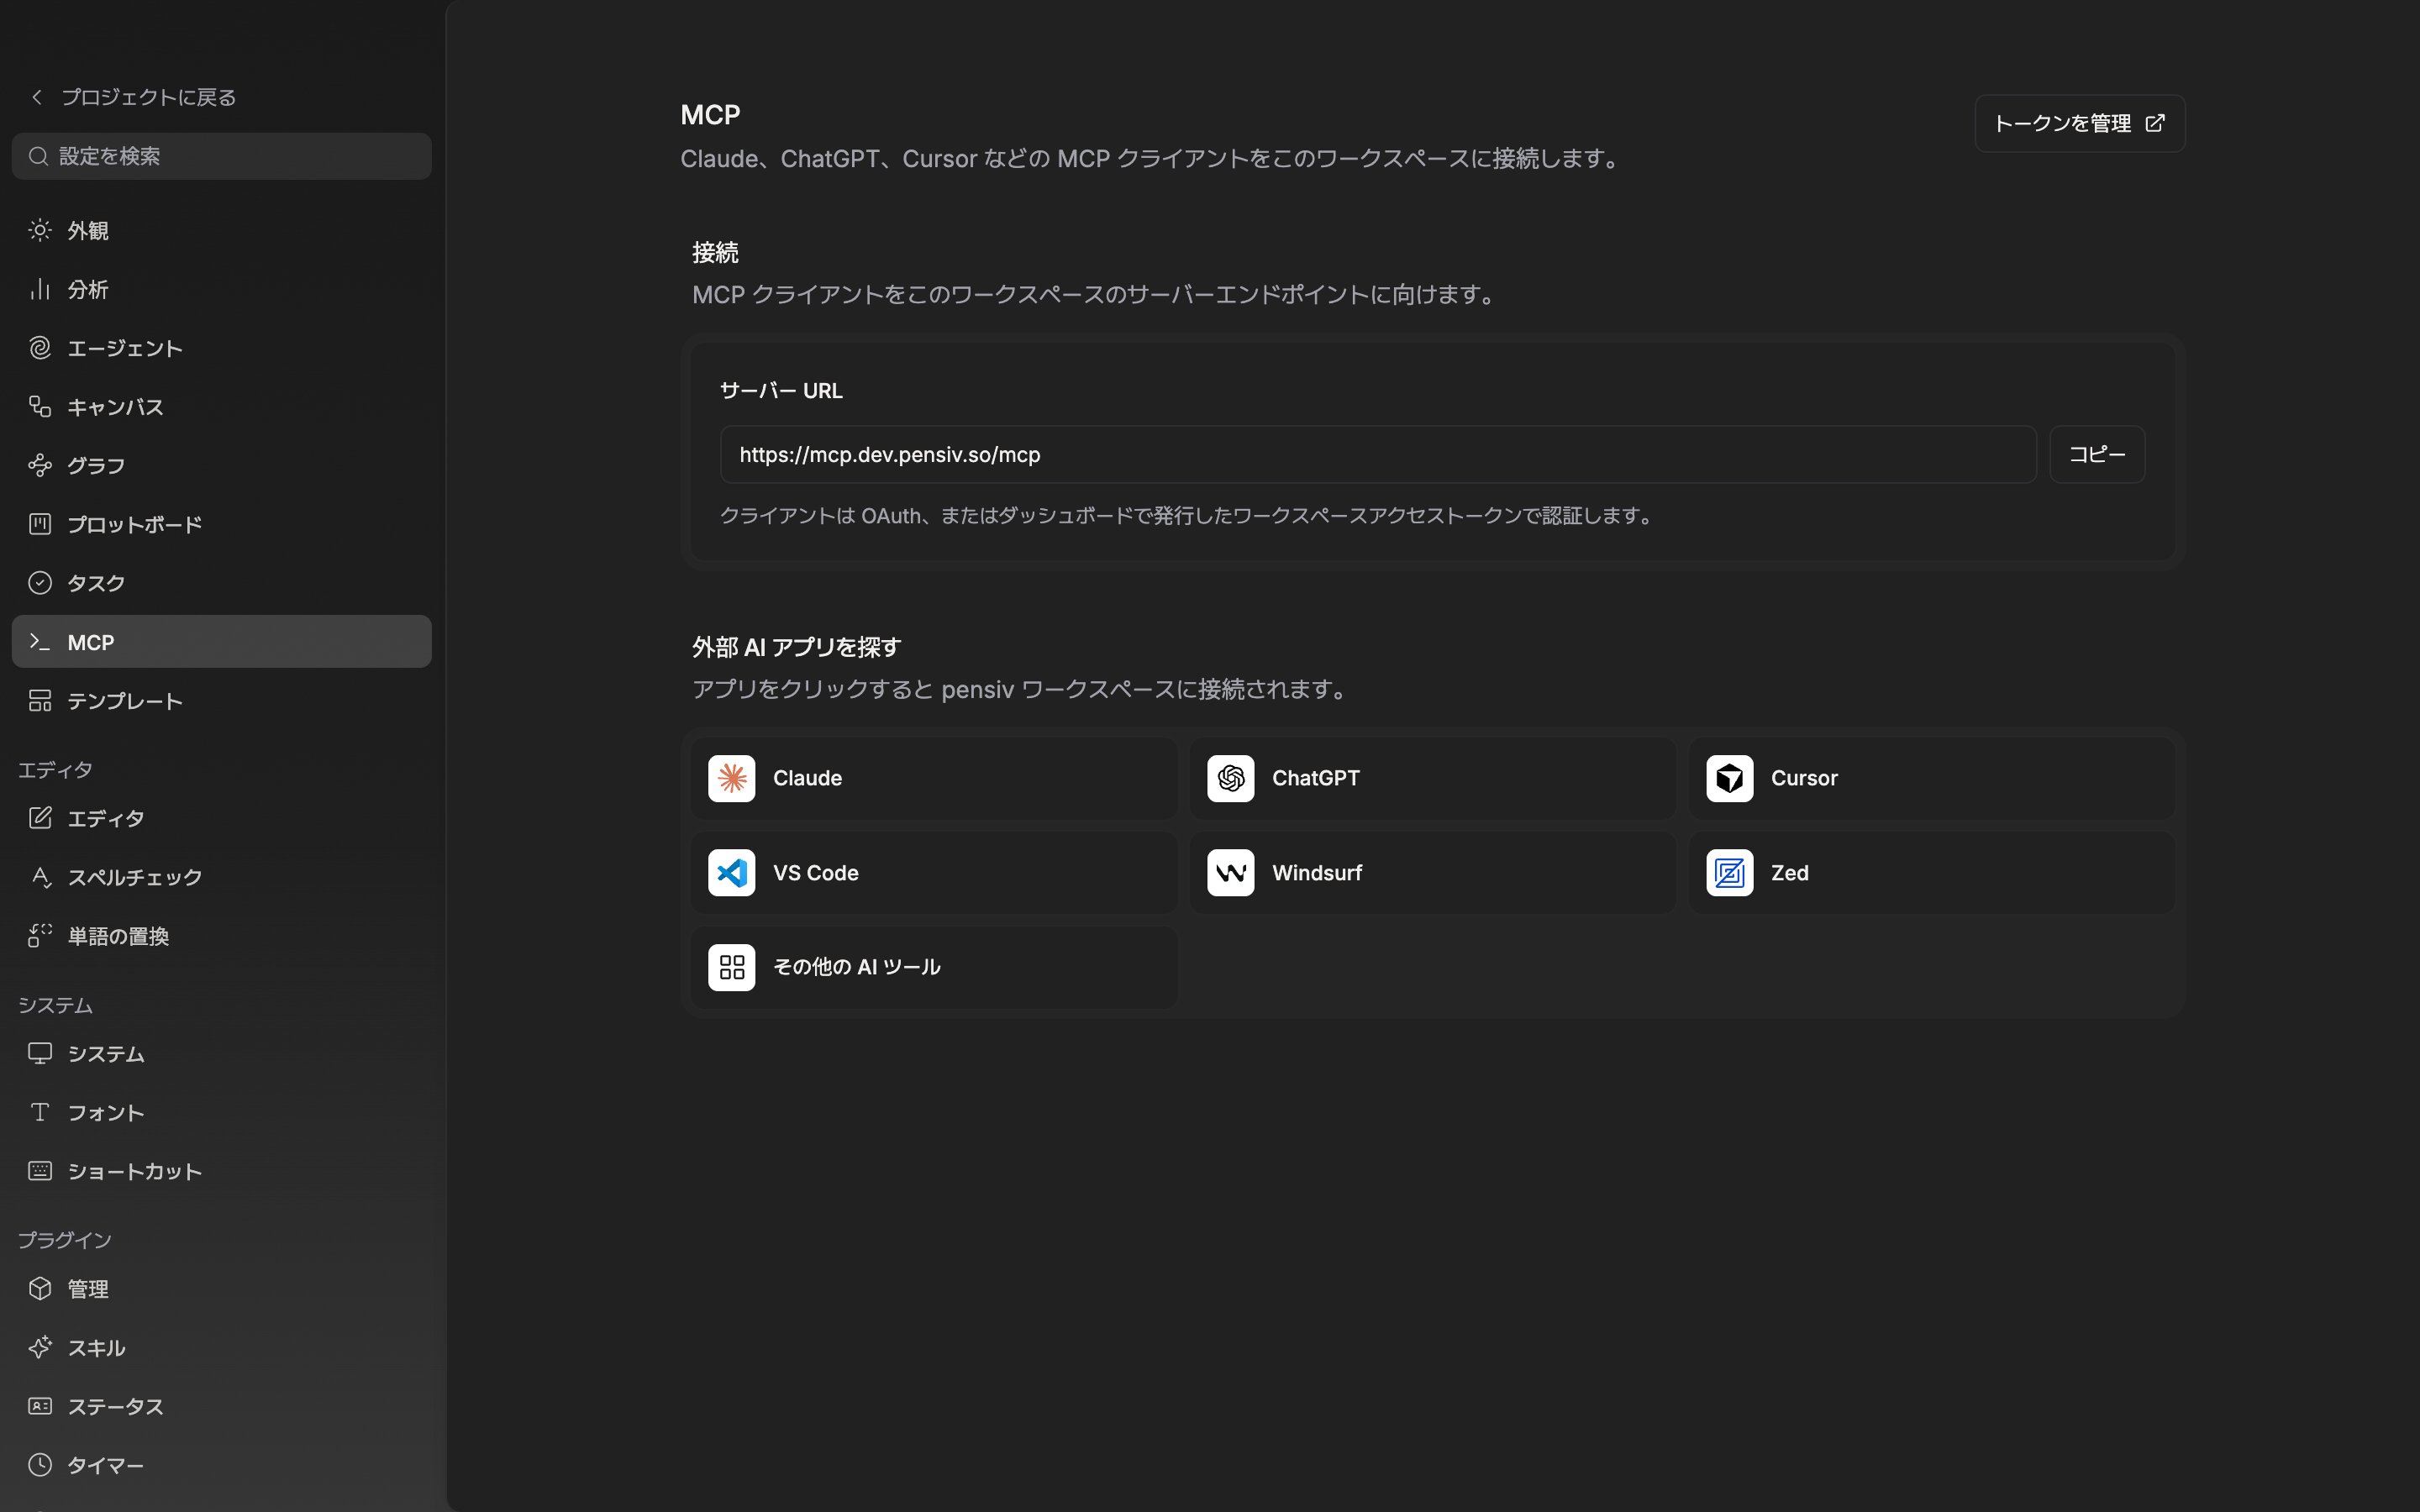The width and height of the screenshot is (2420, 1512).
Task: Select 単語の置換 in the sidebar
Action: [x=221, y=936]
